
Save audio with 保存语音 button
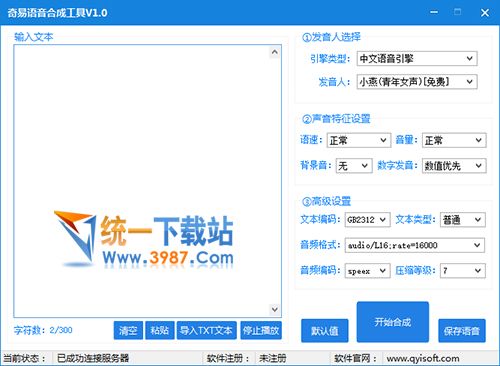point(462,331)
